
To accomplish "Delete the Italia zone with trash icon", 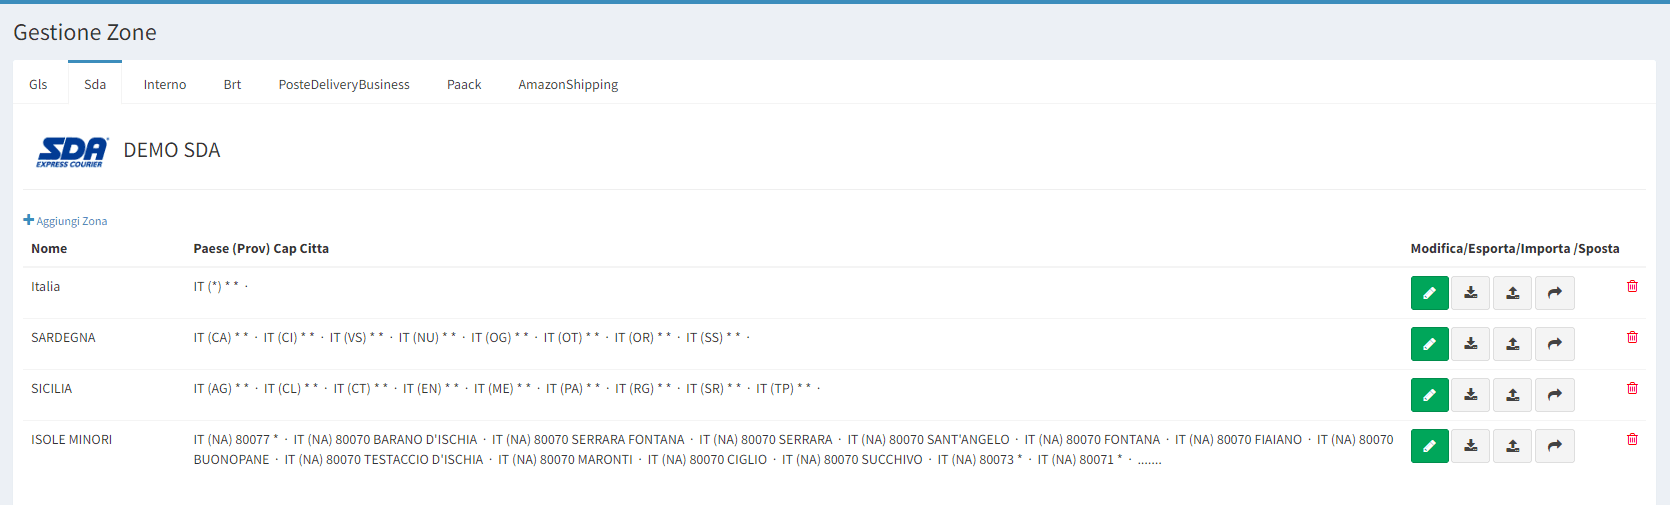I will [x=1632, y=287].
